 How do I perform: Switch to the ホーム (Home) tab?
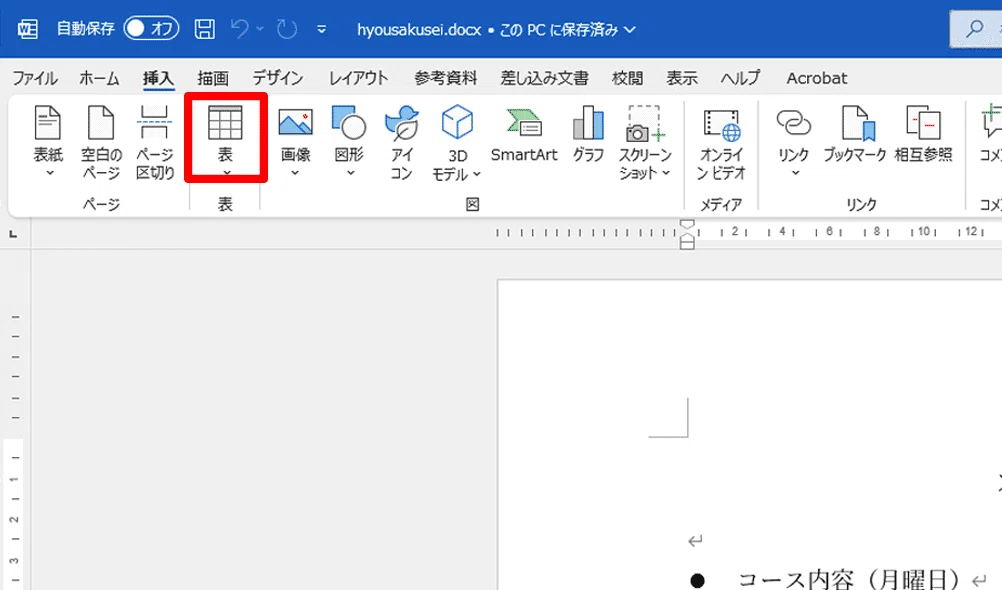tap(99, 78)
